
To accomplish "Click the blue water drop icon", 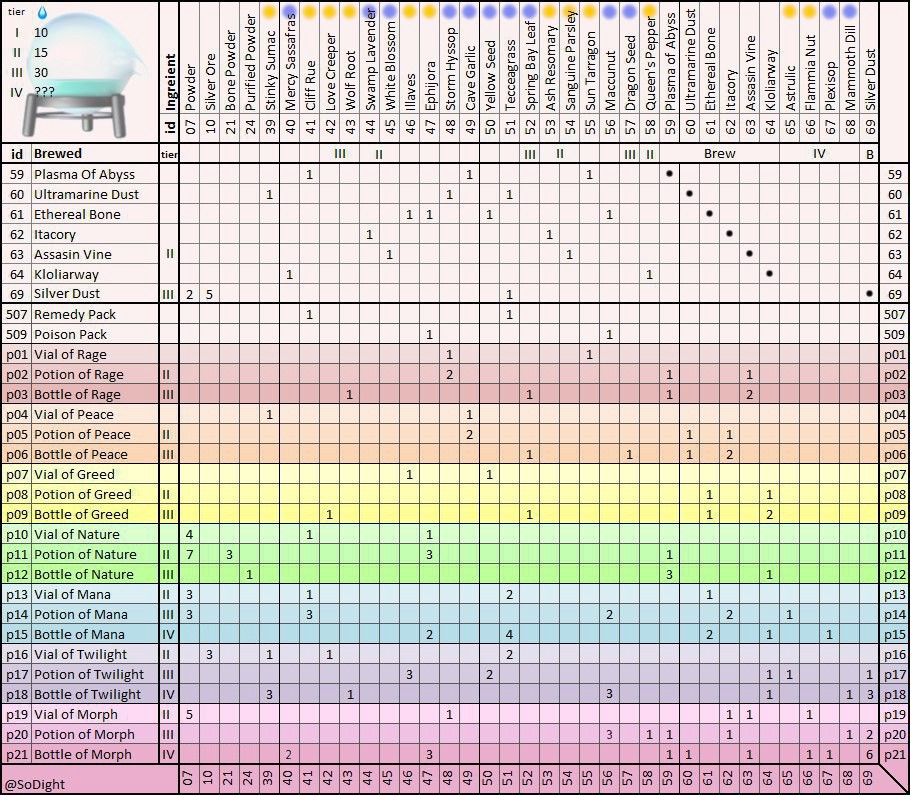I will click(42, 12).
